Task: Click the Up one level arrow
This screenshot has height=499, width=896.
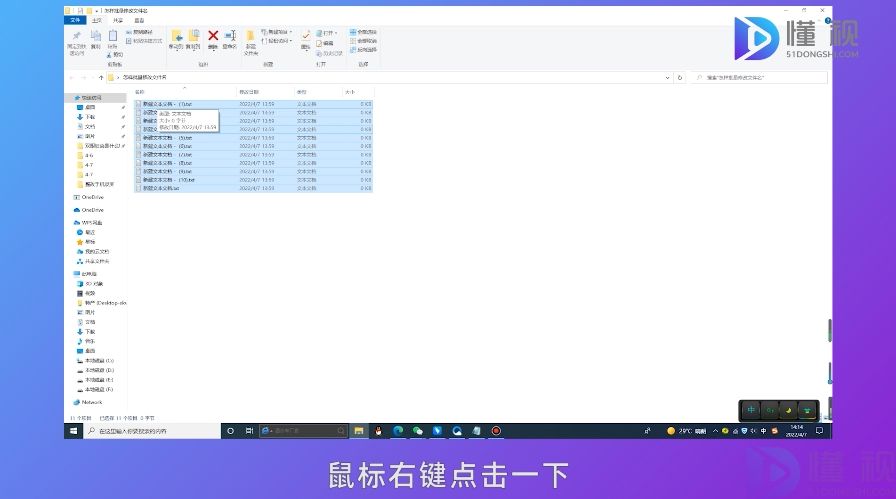Action: point(101,77)
